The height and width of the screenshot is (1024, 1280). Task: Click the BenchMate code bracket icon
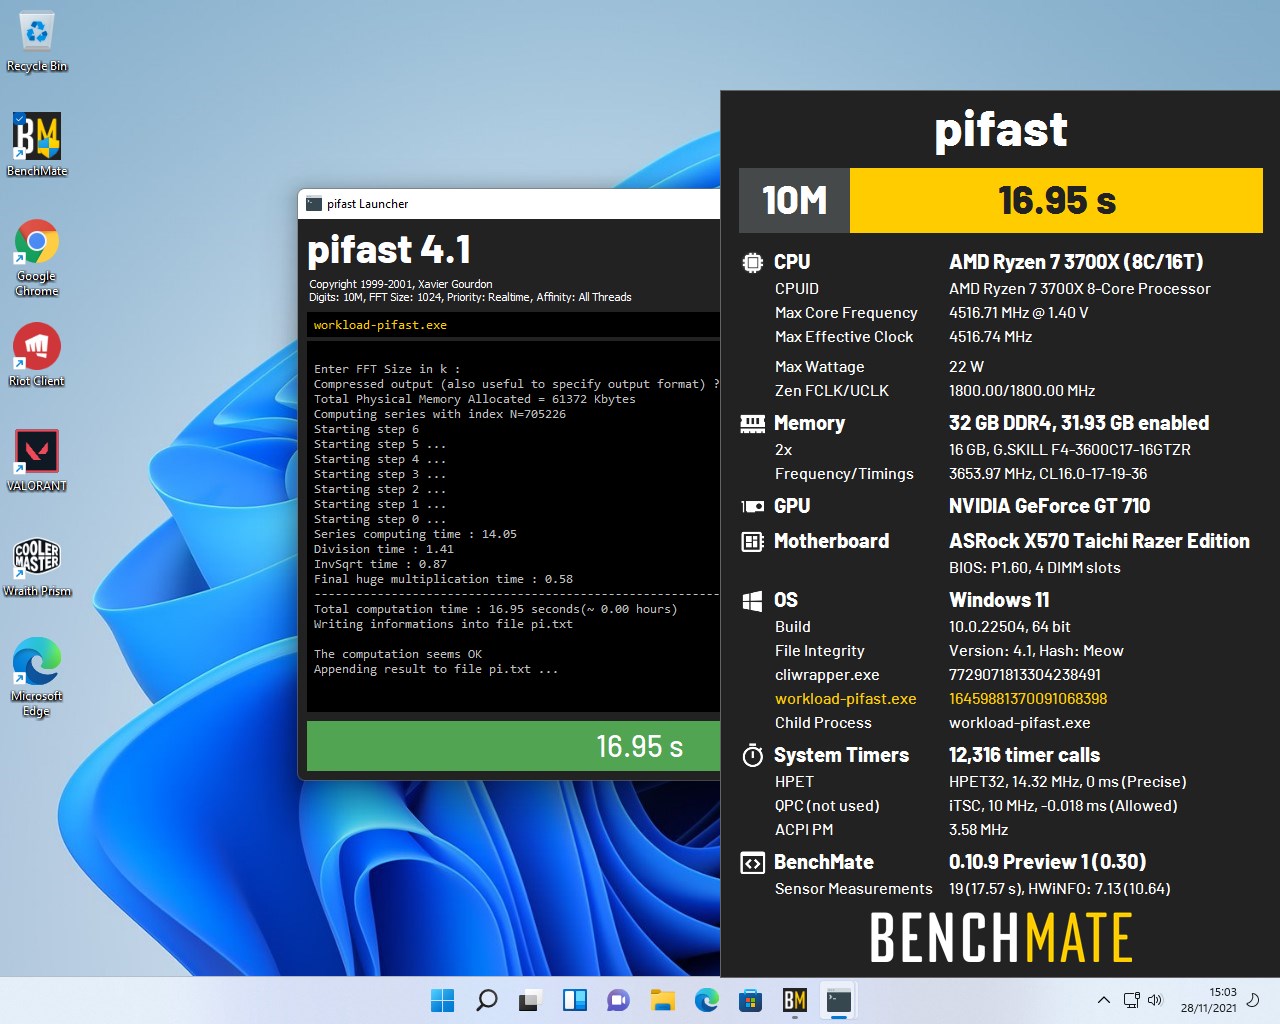[x=752, y=863]
